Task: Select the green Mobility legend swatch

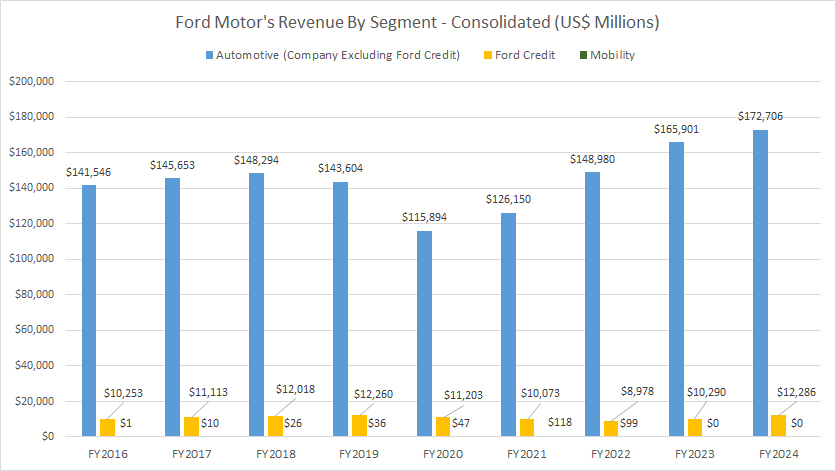Action: [583, 55]
